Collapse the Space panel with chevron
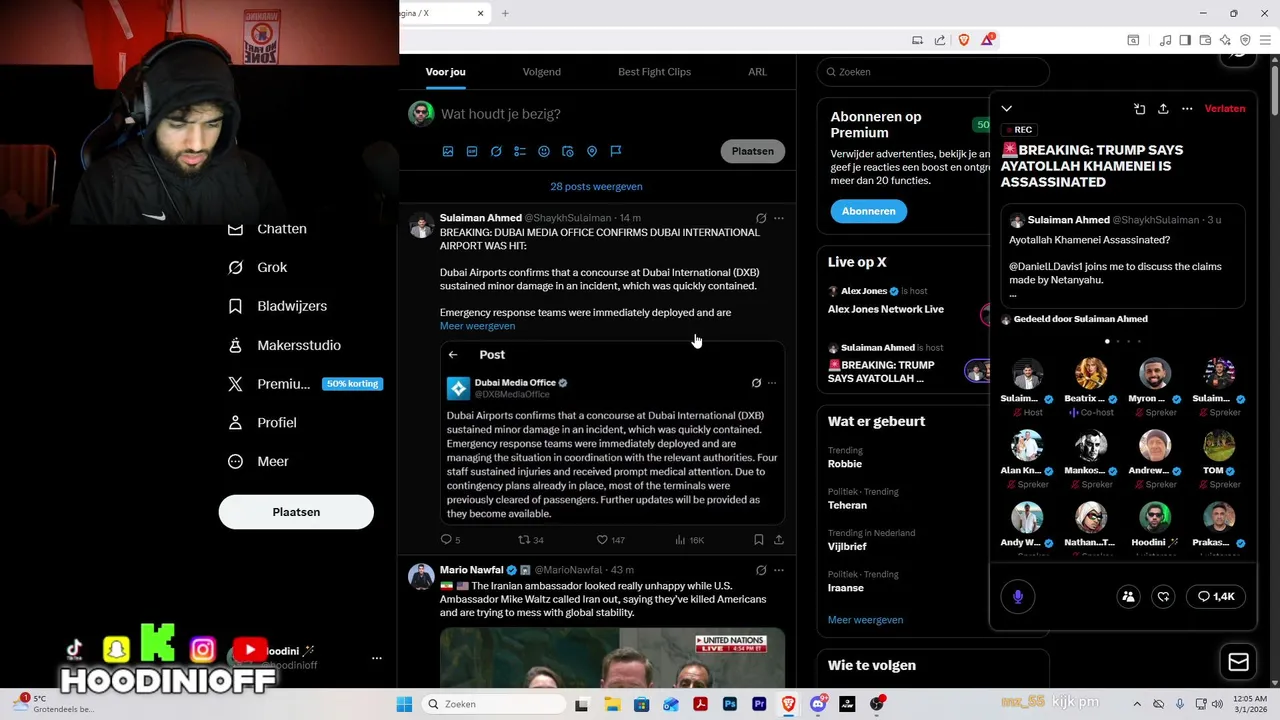 (1007, 109)
